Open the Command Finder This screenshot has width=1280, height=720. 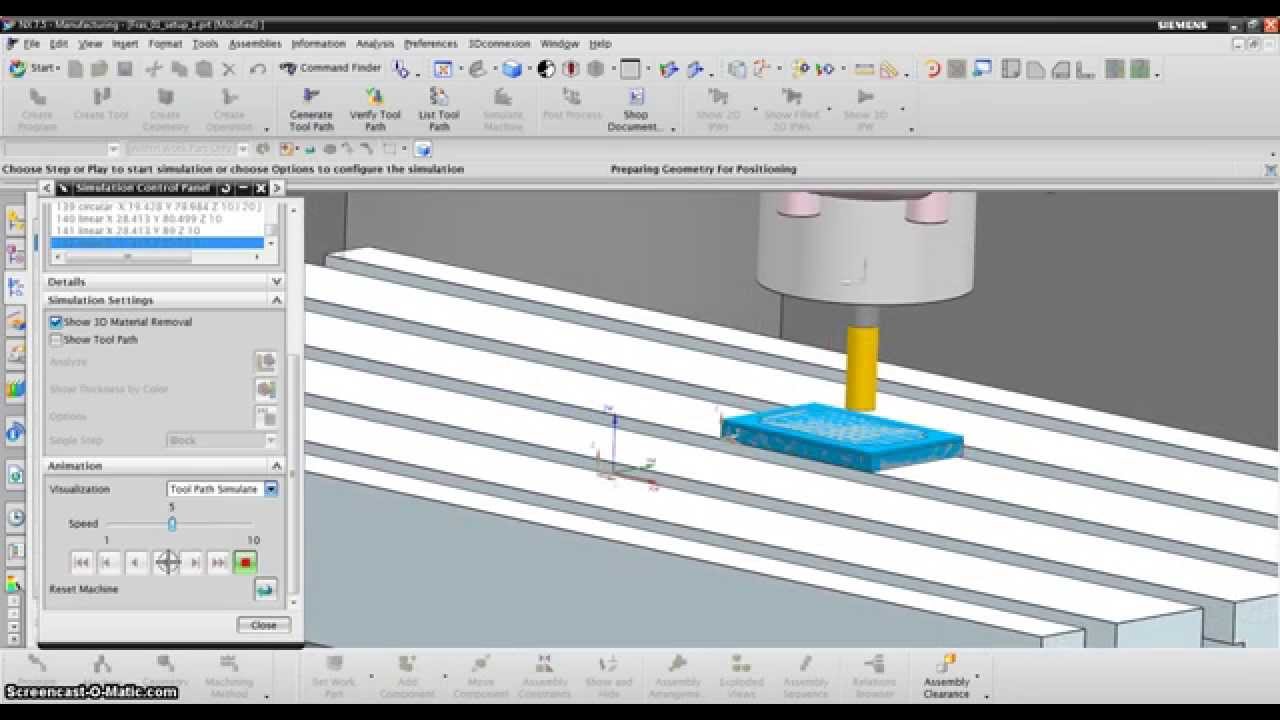pos(331,68)
